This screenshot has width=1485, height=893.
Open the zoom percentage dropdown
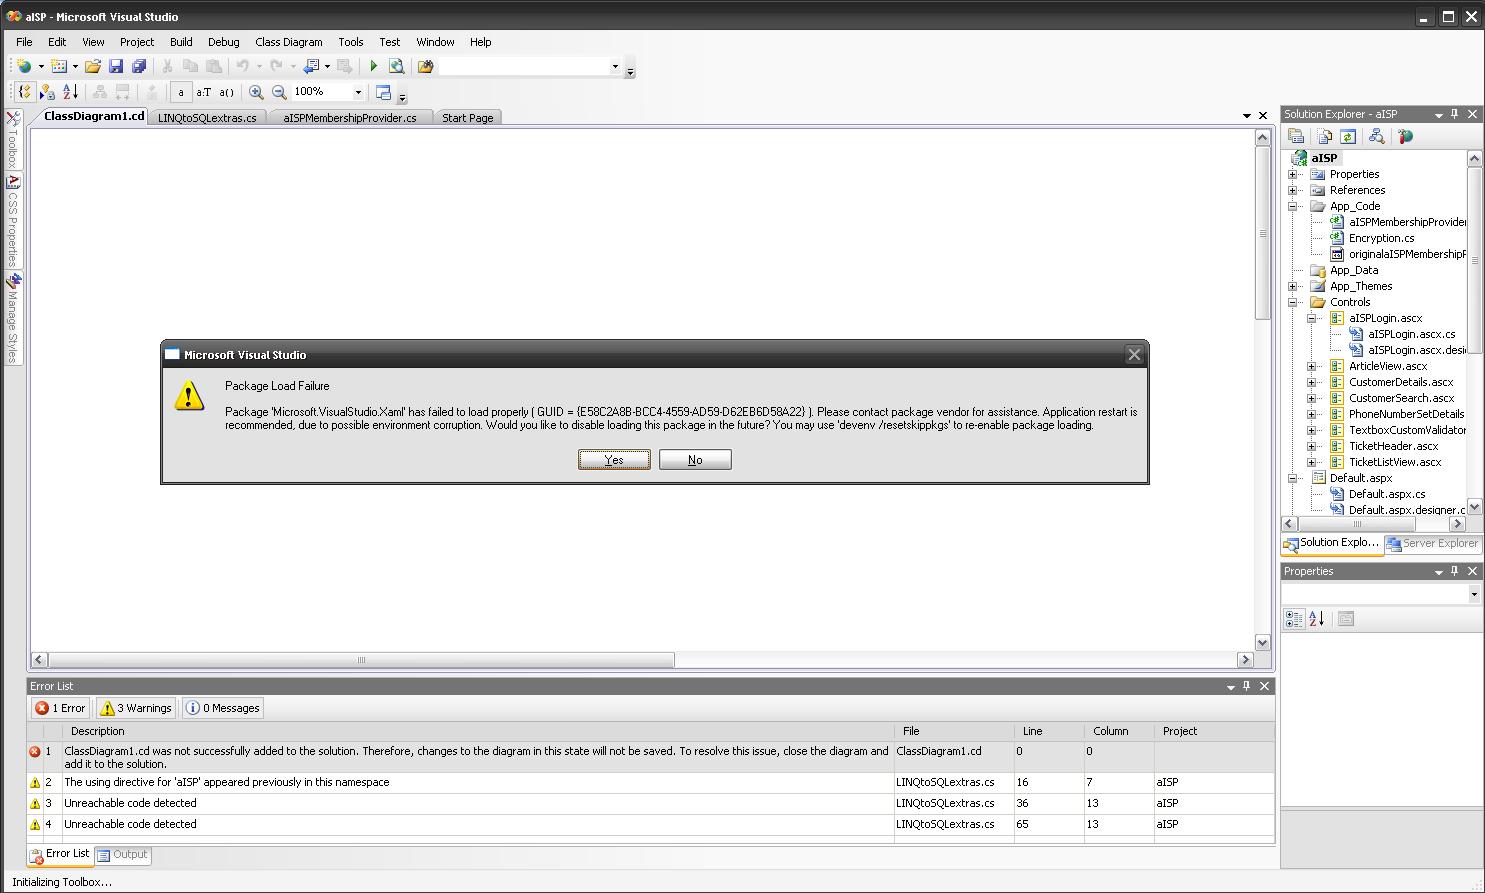(x=358, y=92)
